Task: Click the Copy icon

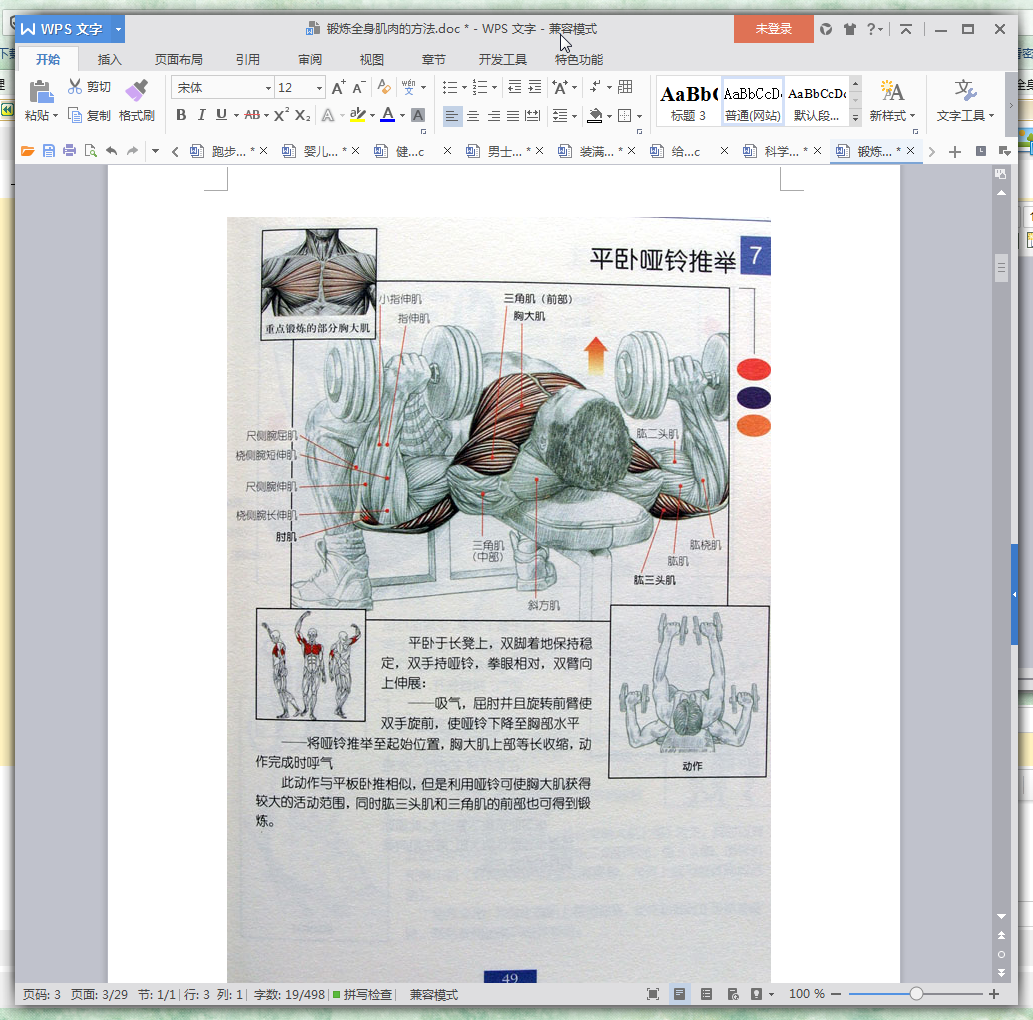Action: coord(74,115)
